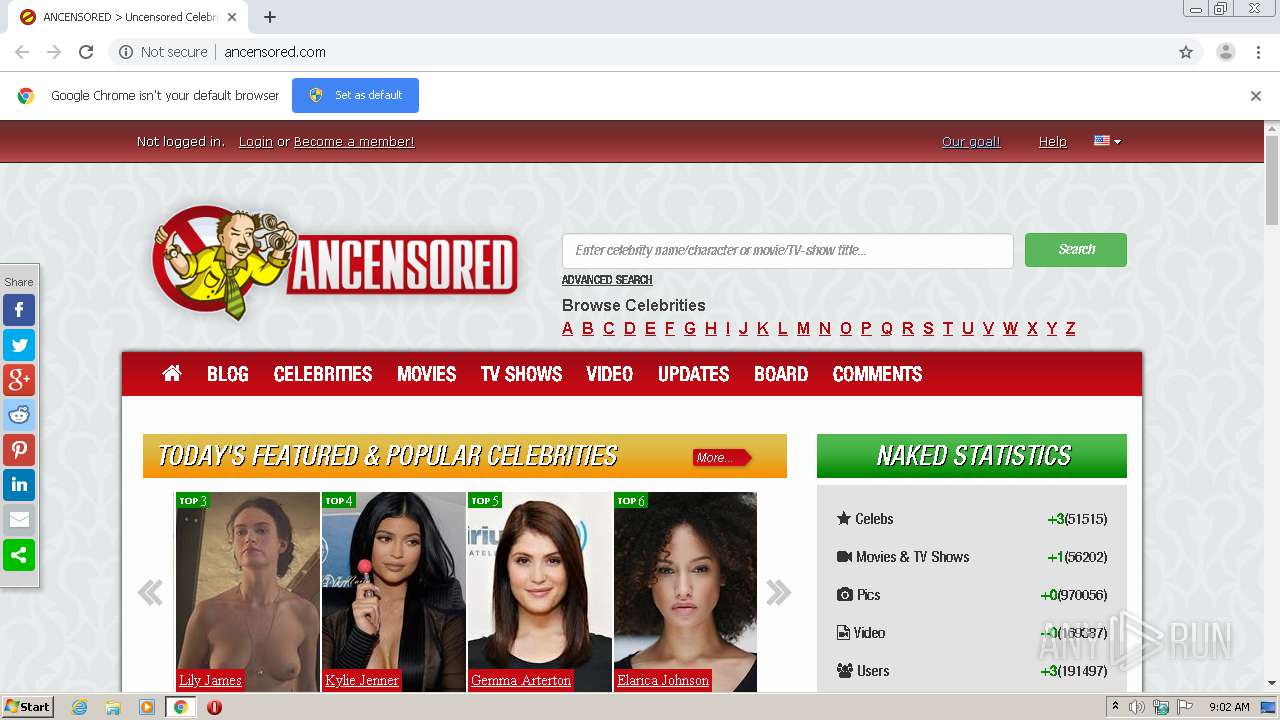Open the Gemma Arterton name link
The width and height of the screenshot is (1280, 720).
pyautogui.click(x=521, y=680)
